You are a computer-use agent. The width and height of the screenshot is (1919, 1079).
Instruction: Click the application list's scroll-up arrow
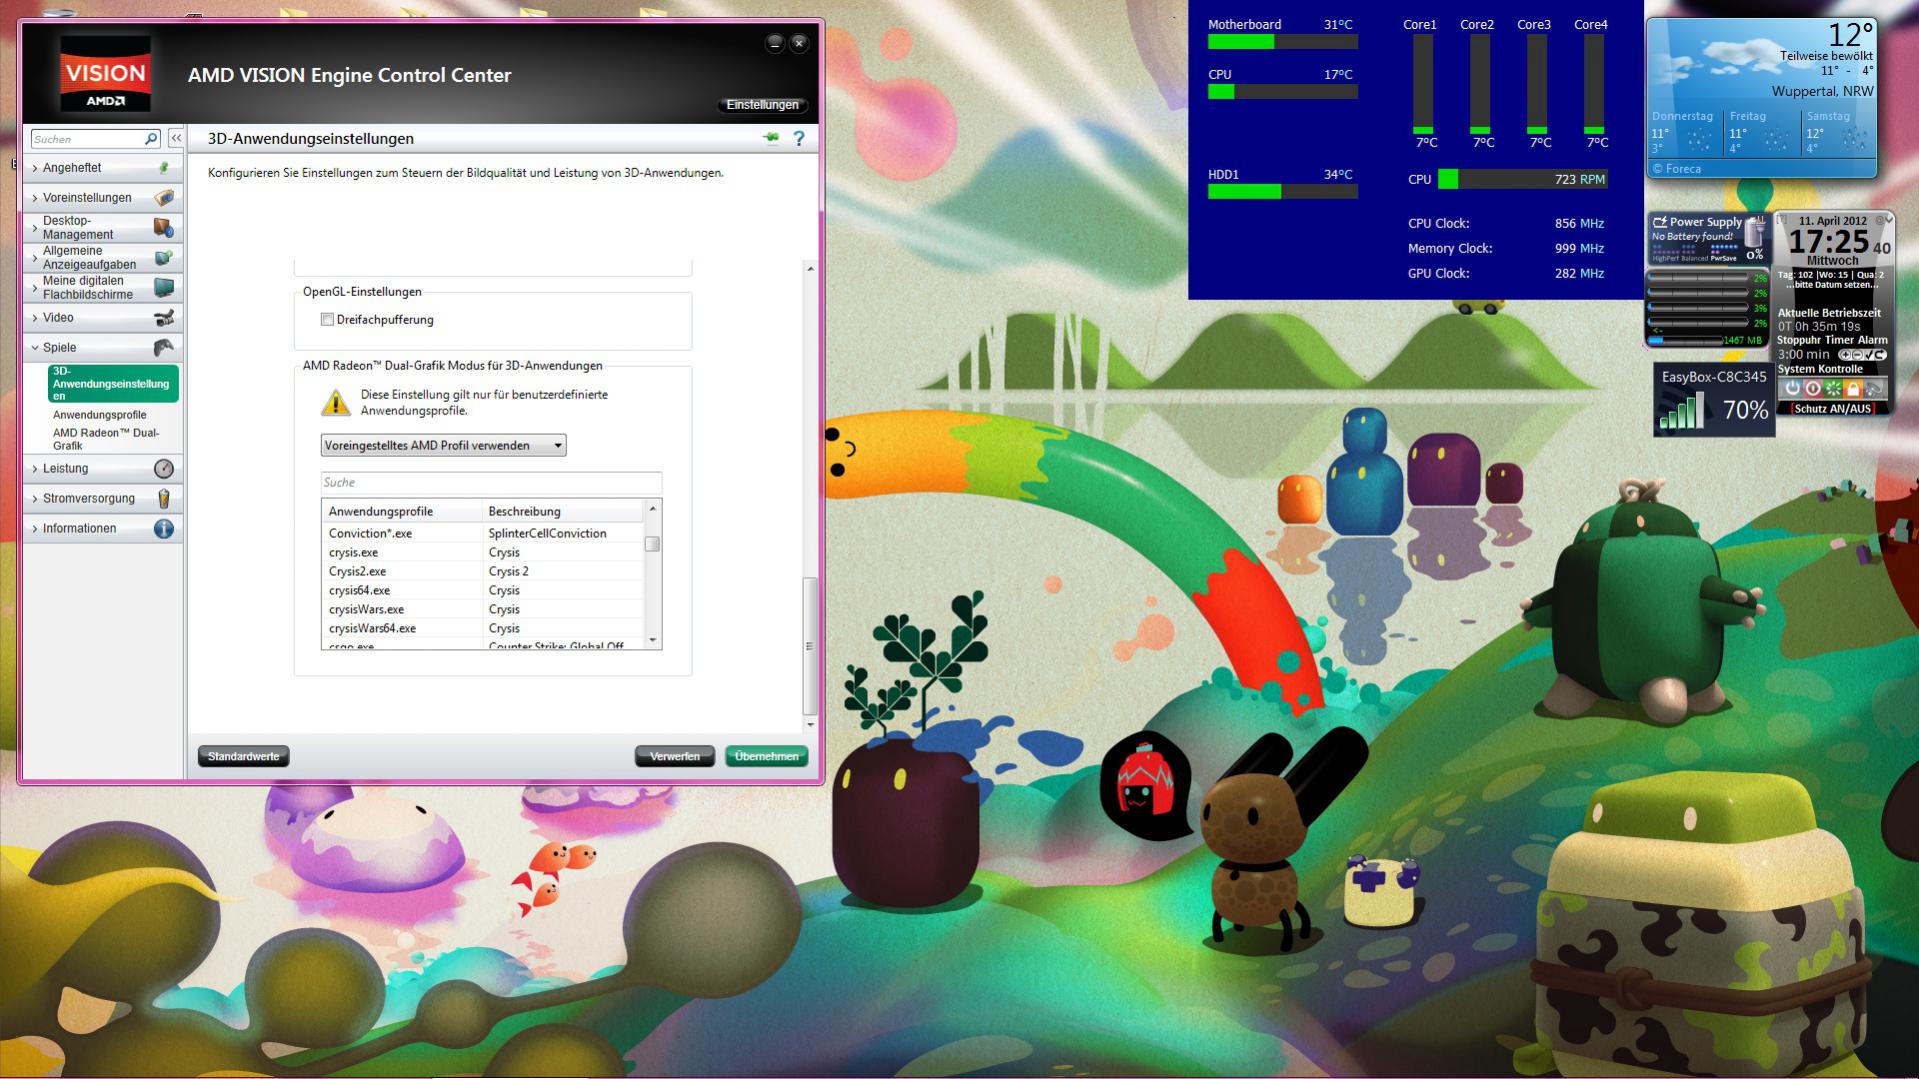pyautogui.click(x=653, y=509)
